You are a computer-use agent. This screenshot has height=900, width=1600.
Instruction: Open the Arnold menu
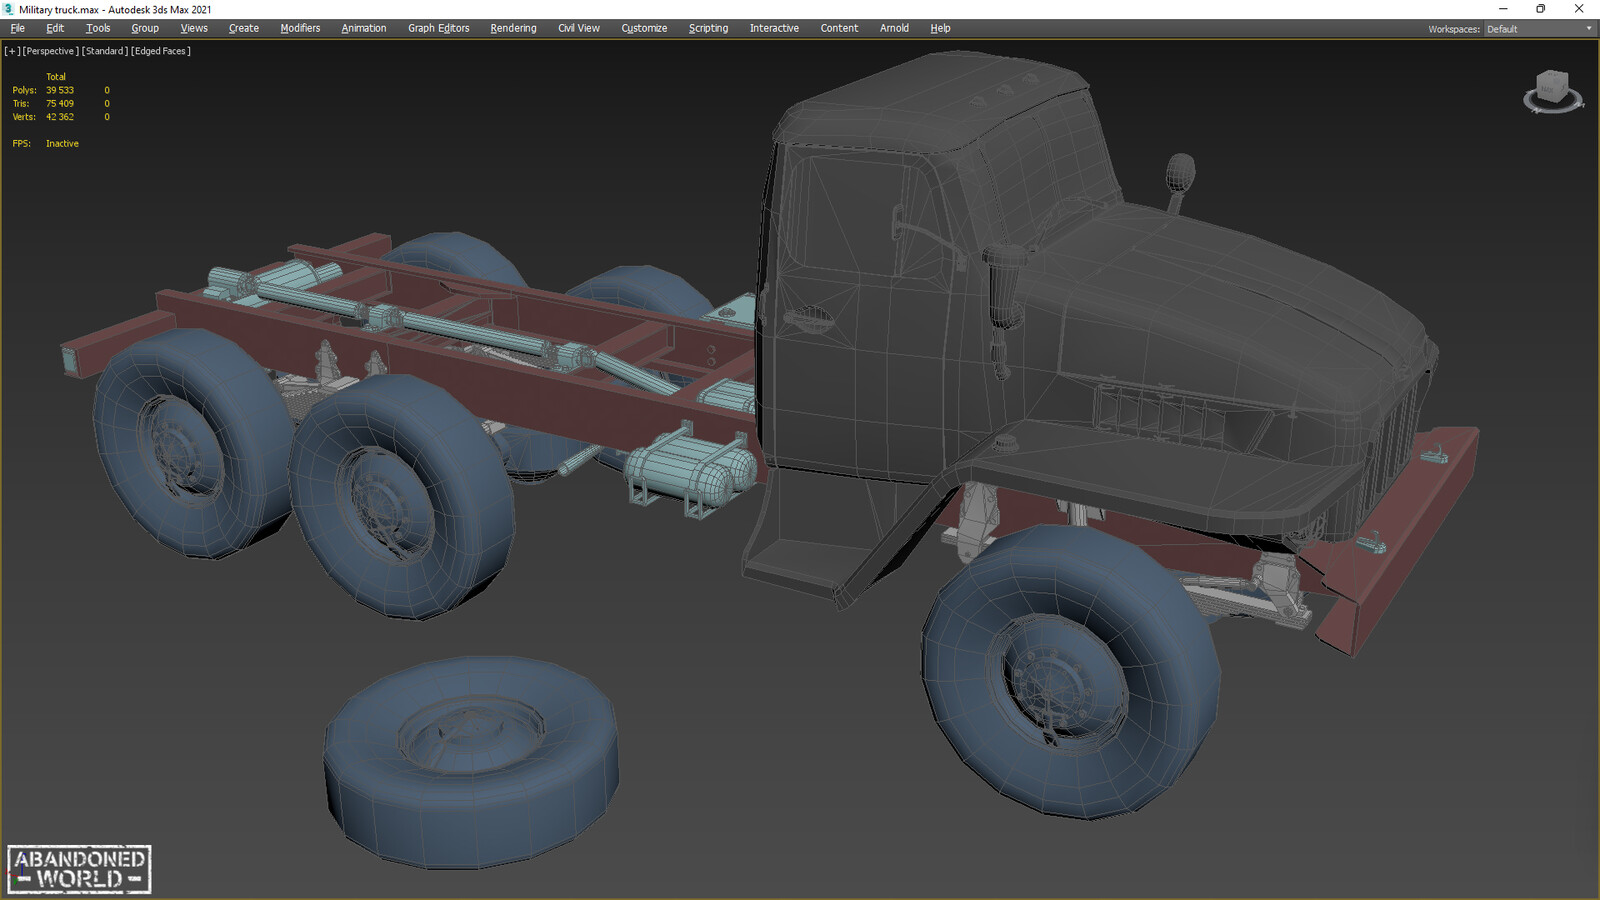pyautogui.click(x=894, y=28)
